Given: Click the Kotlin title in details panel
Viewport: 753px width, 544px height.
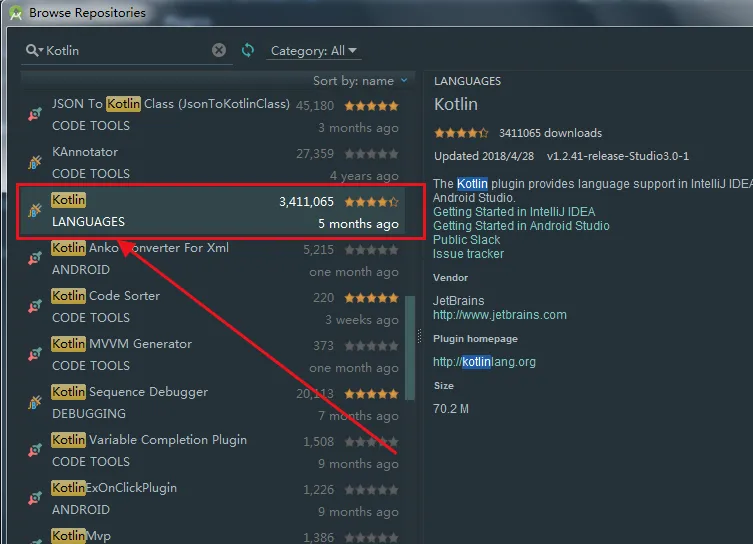Looking at the screenshot, I should click(x=456, y=104).
